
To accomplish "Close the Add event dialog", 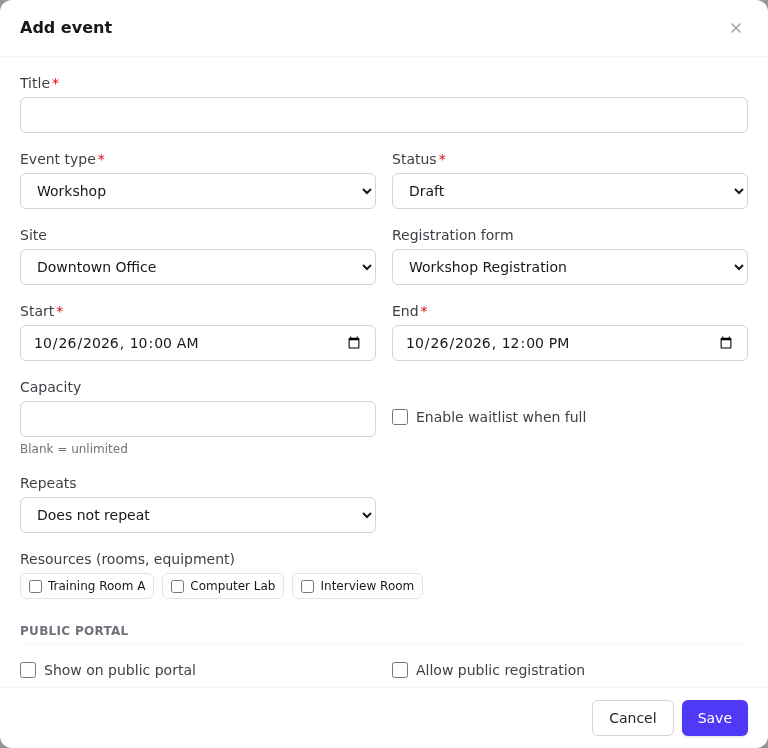I will coord(735,28).
